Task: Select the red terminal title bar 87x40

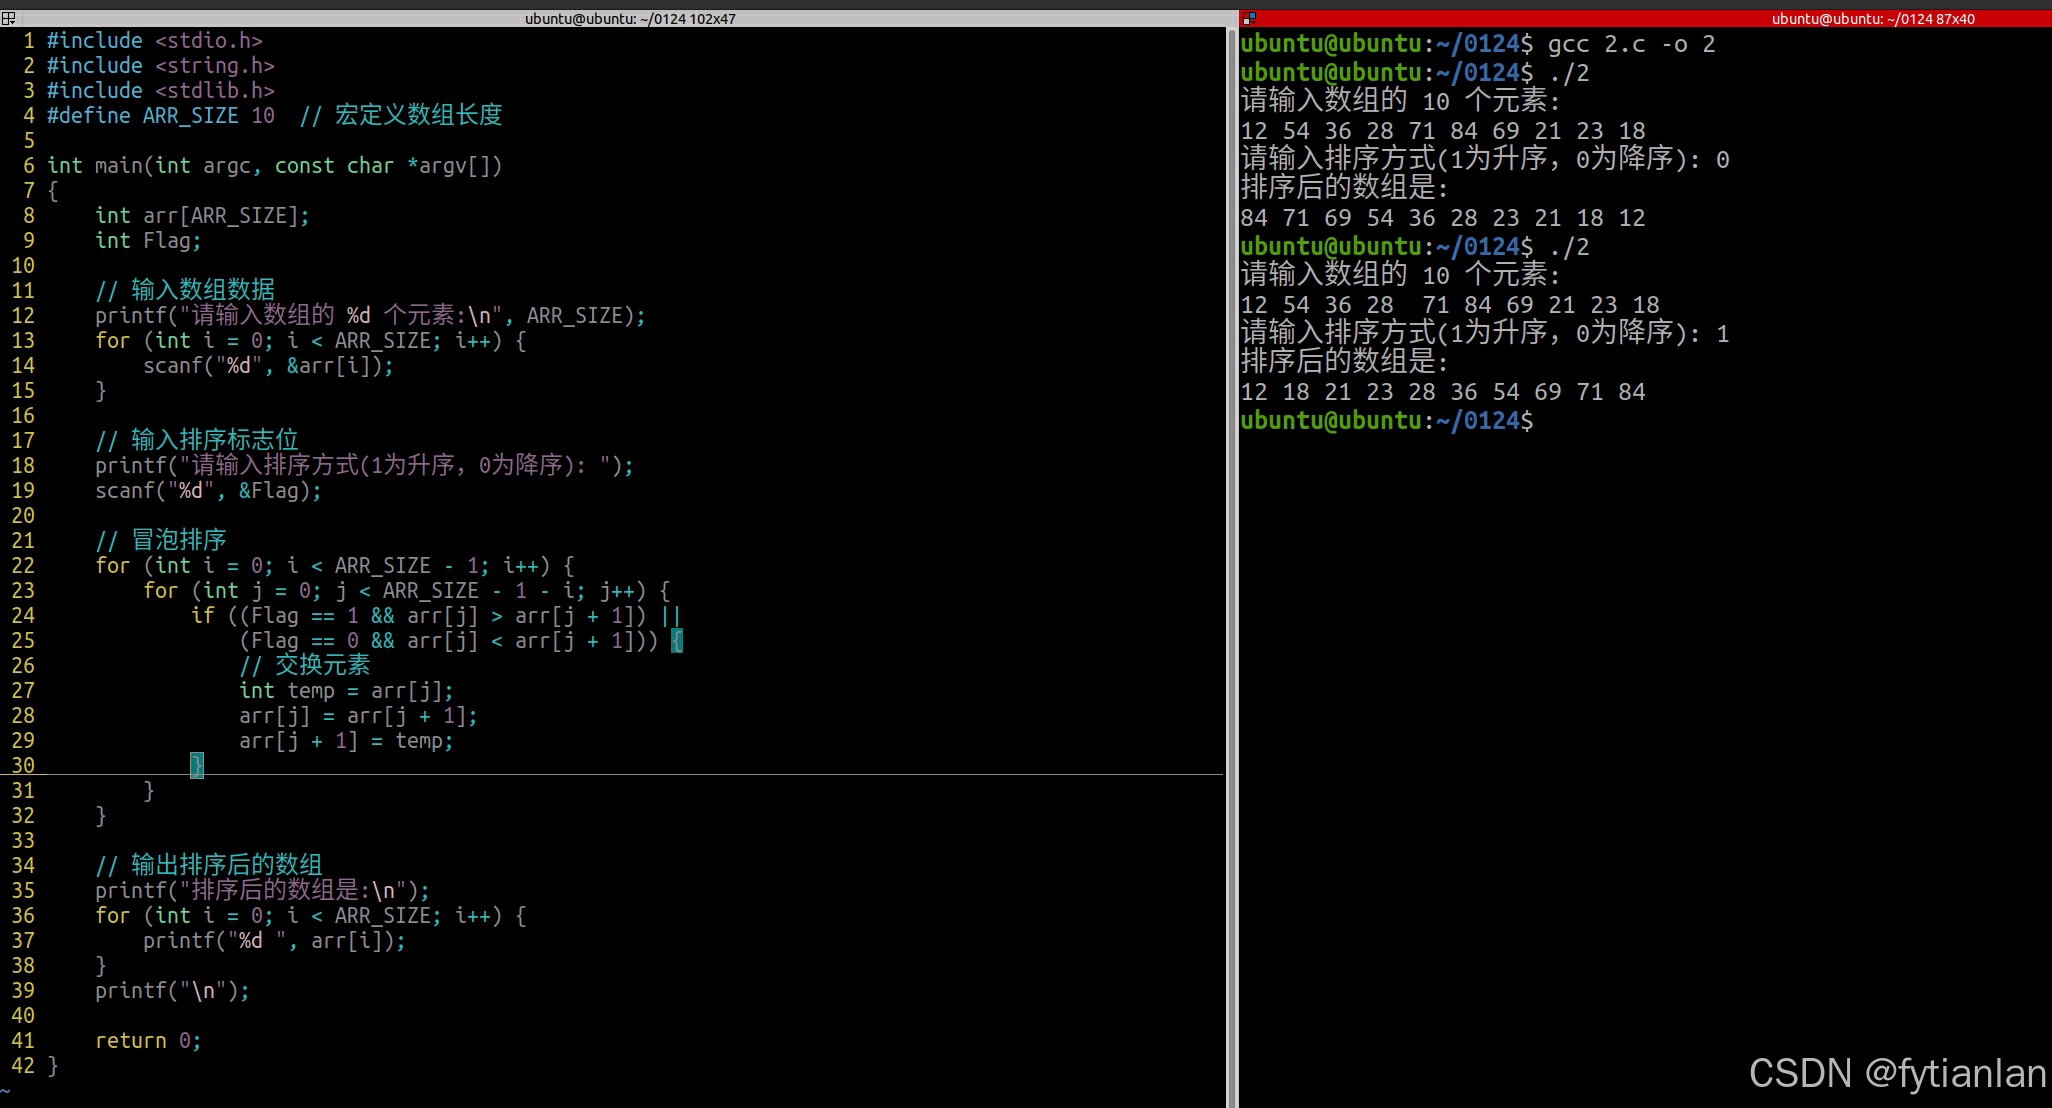Action: tap(1872, 18)
